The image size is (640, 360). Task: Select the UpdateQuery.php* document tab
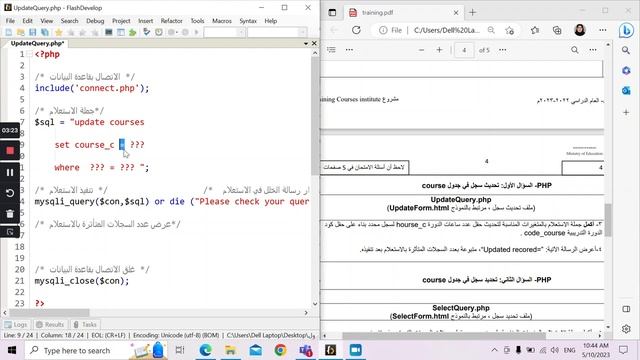tap(37, 43)
